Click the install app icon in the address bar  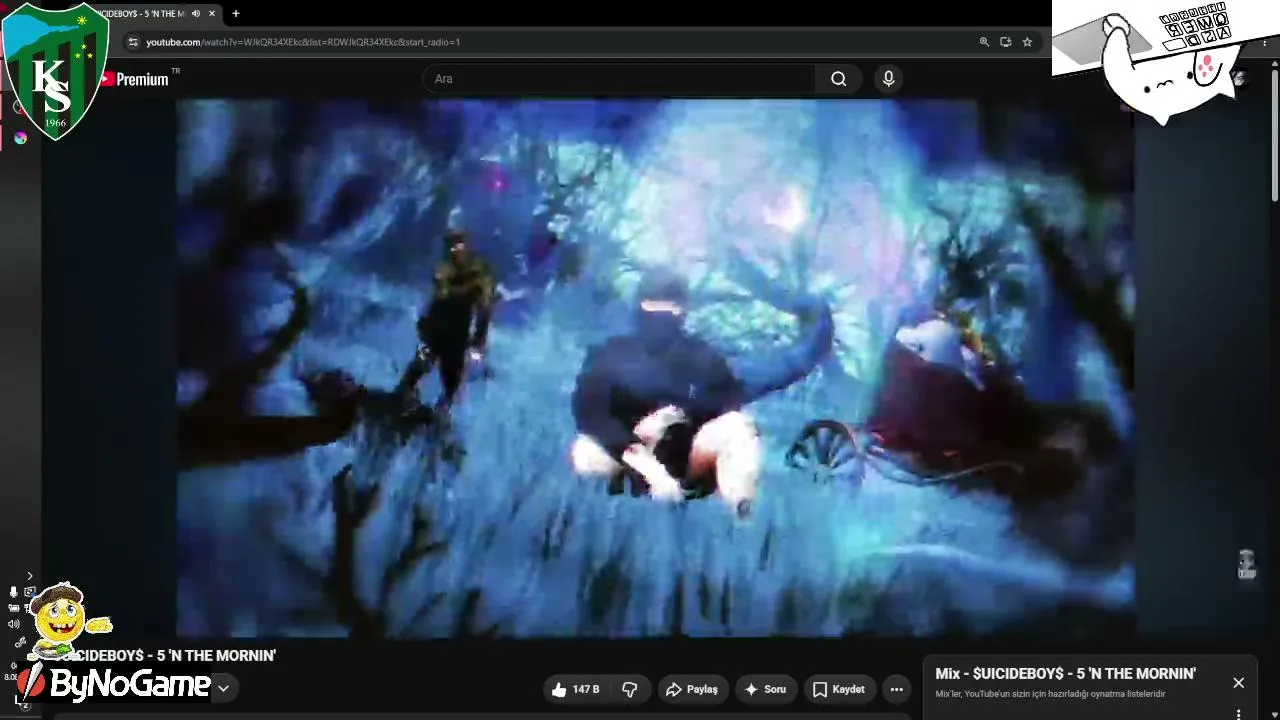coord(1006,42)
